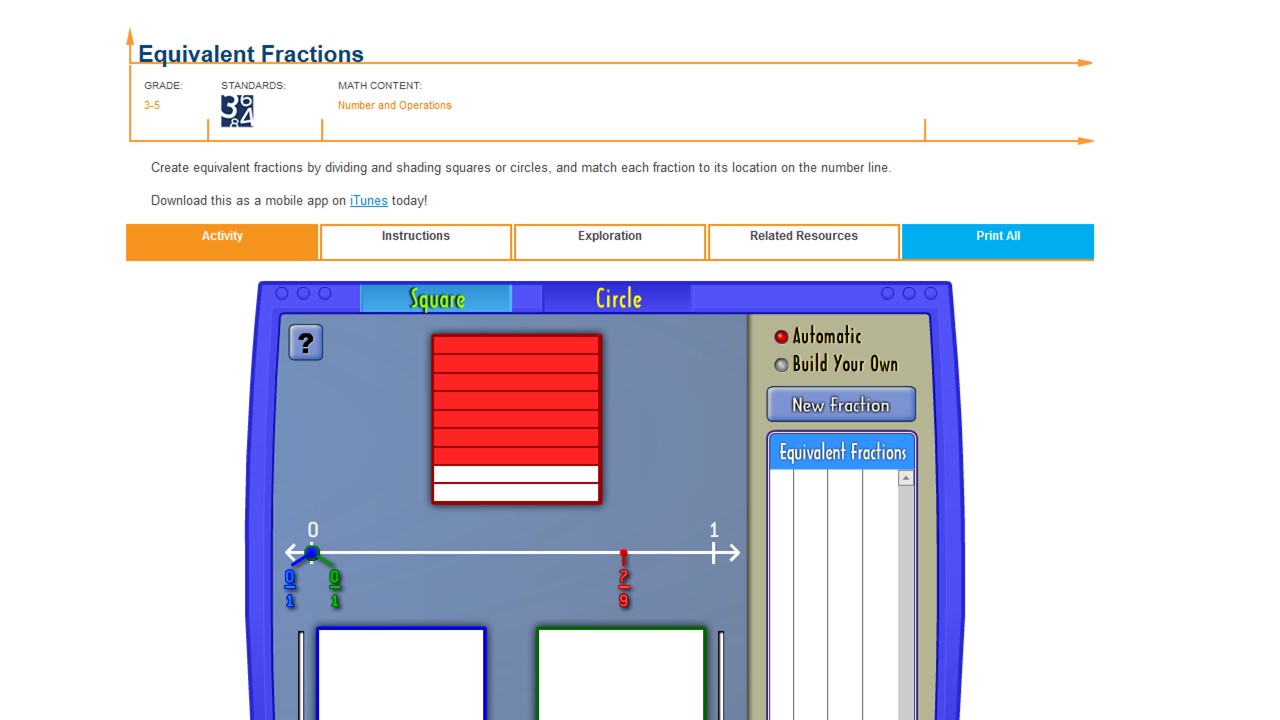The image size is (1280, 720).
Task: Click the blue 0/1 fraction label
Action: (x=289, y=588)
